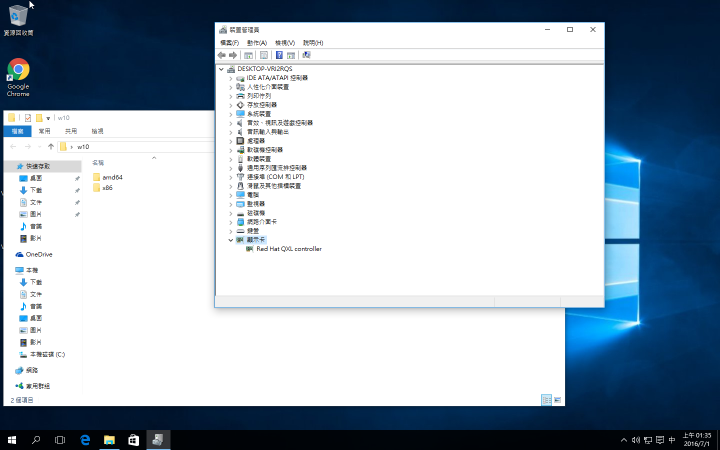720x450 pixels.
Task: Click the Explorer back navigation arrow
Action: pyautogui.click(x=13, y=147)
